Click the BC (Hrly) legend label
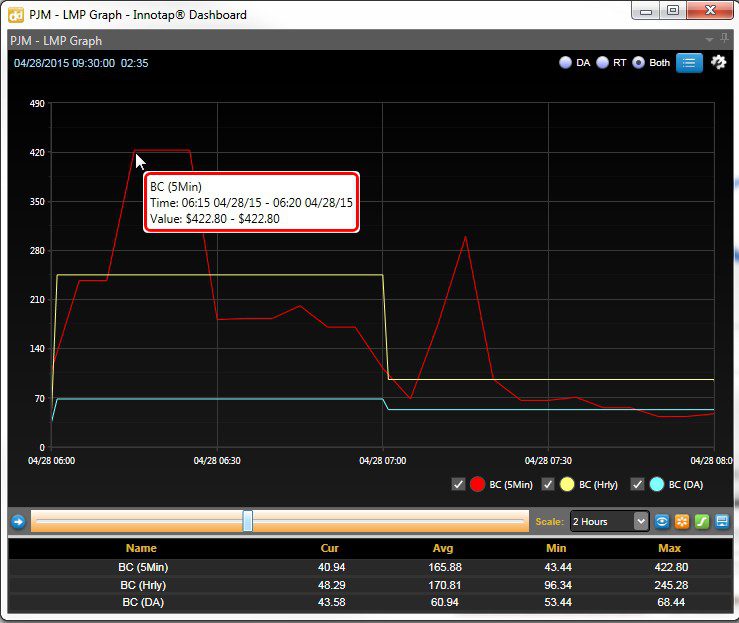The height and width of the screenshot is (623, 739). tap(598, 484)
